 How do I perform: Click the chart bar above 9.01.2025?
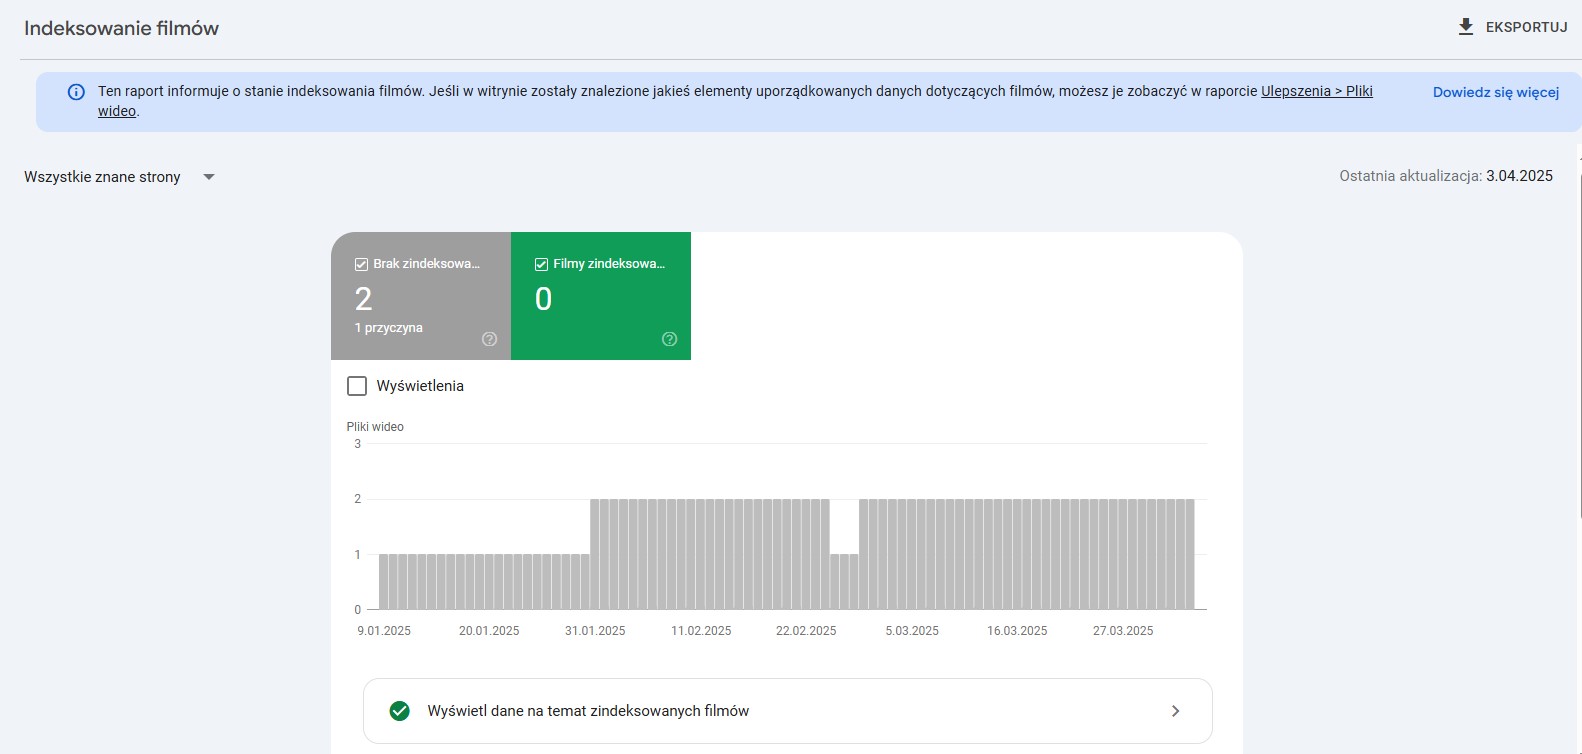[385, 582]
